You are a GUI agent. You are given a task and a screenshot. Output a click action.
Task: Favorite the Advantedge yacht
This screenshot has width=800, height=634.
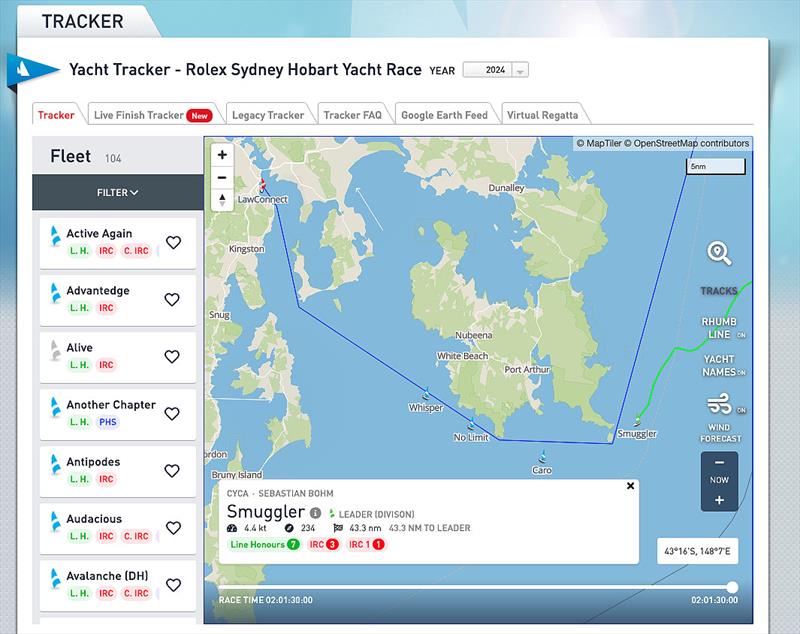coord(172,299)
